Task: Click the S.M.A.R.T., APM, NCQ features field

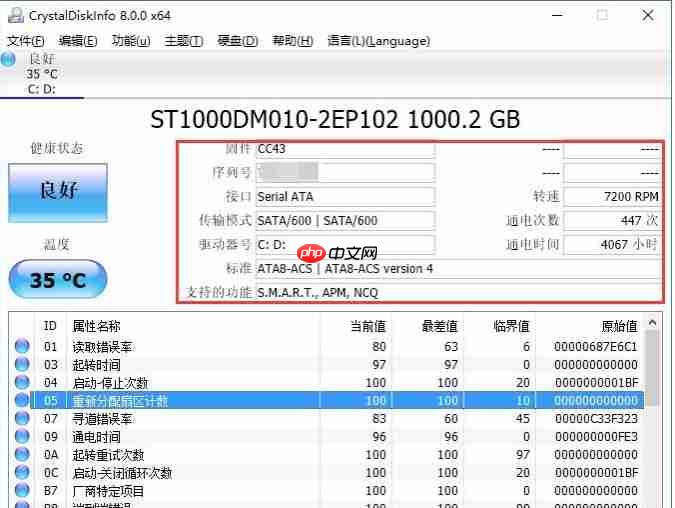Action: tap(458, 293)
